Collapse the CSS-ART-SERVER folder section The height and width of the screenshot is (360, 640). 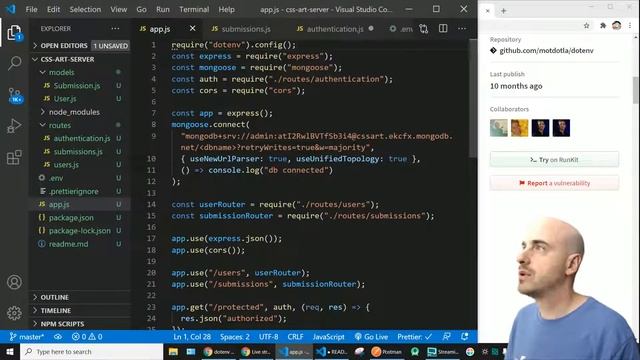(x=80, y=59)
